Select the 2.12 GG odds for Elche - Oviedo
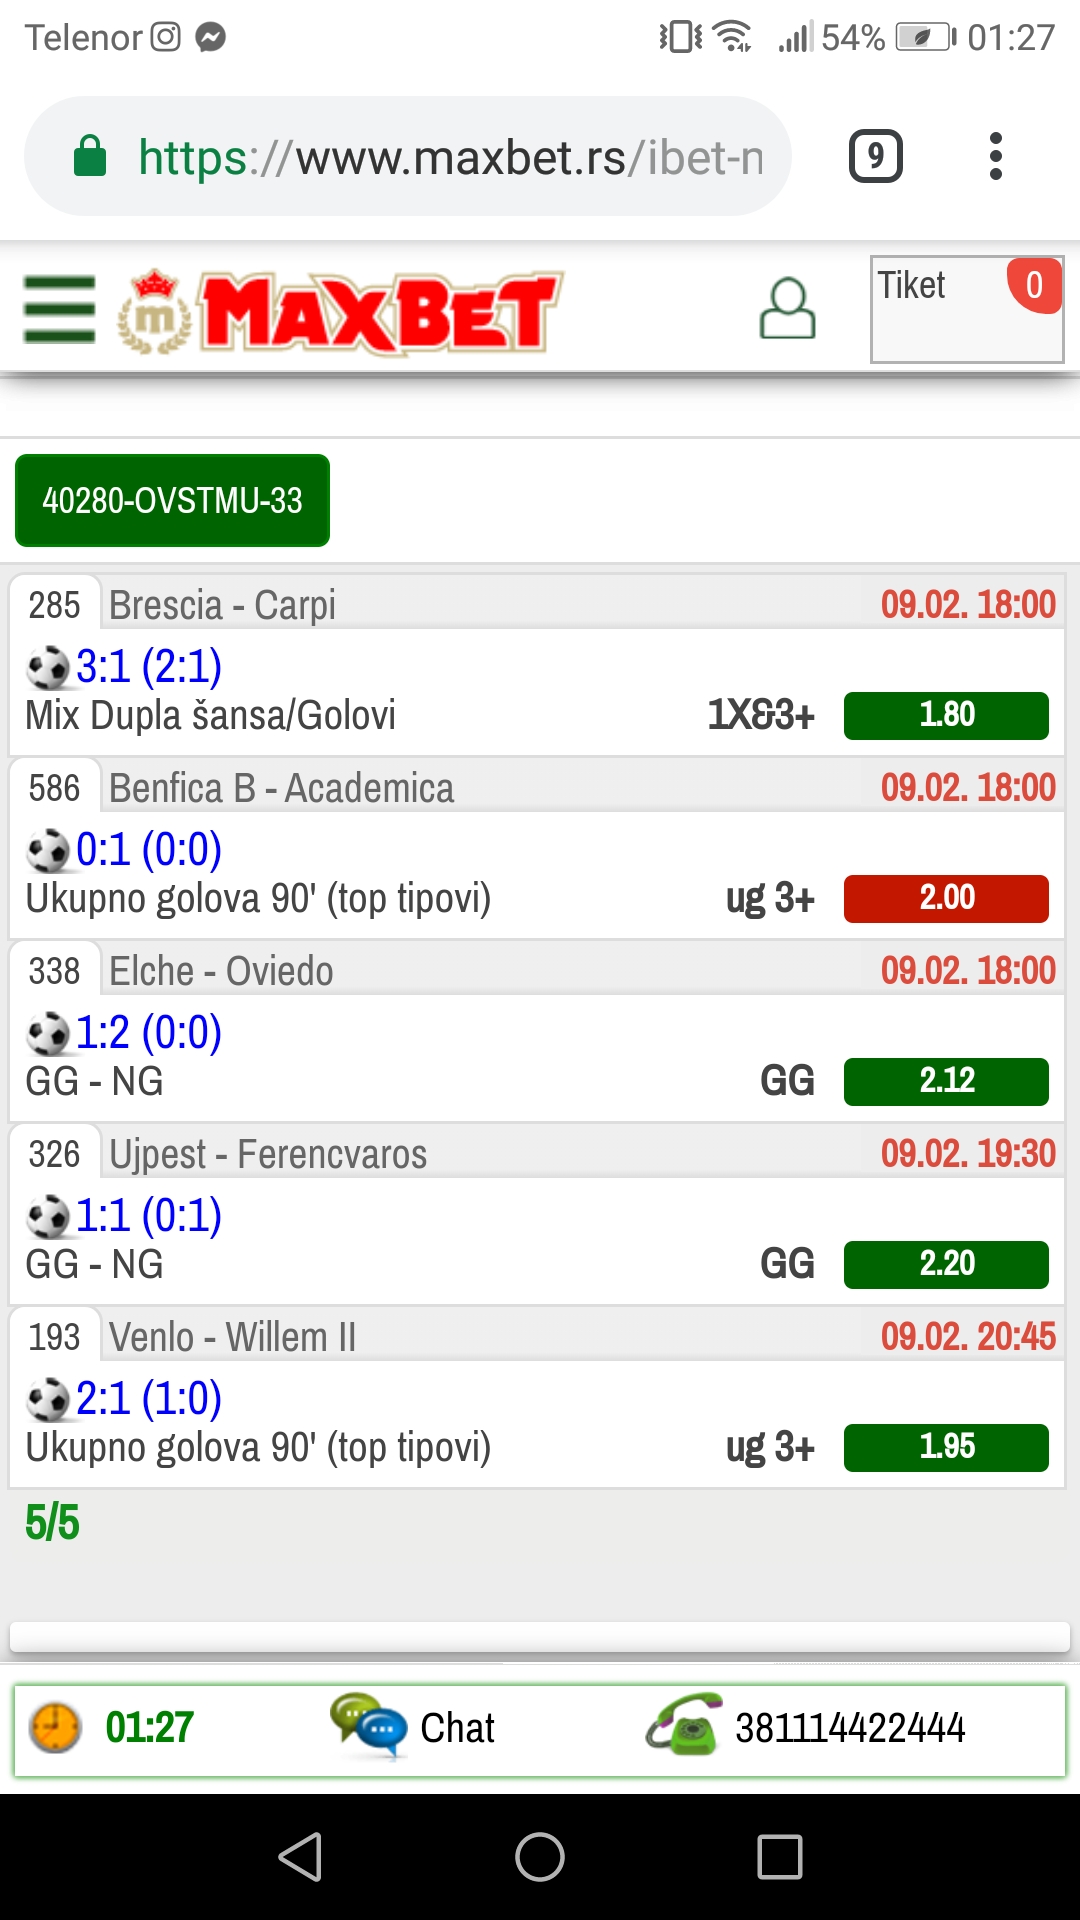1080x1920 pixels. 946,1082
